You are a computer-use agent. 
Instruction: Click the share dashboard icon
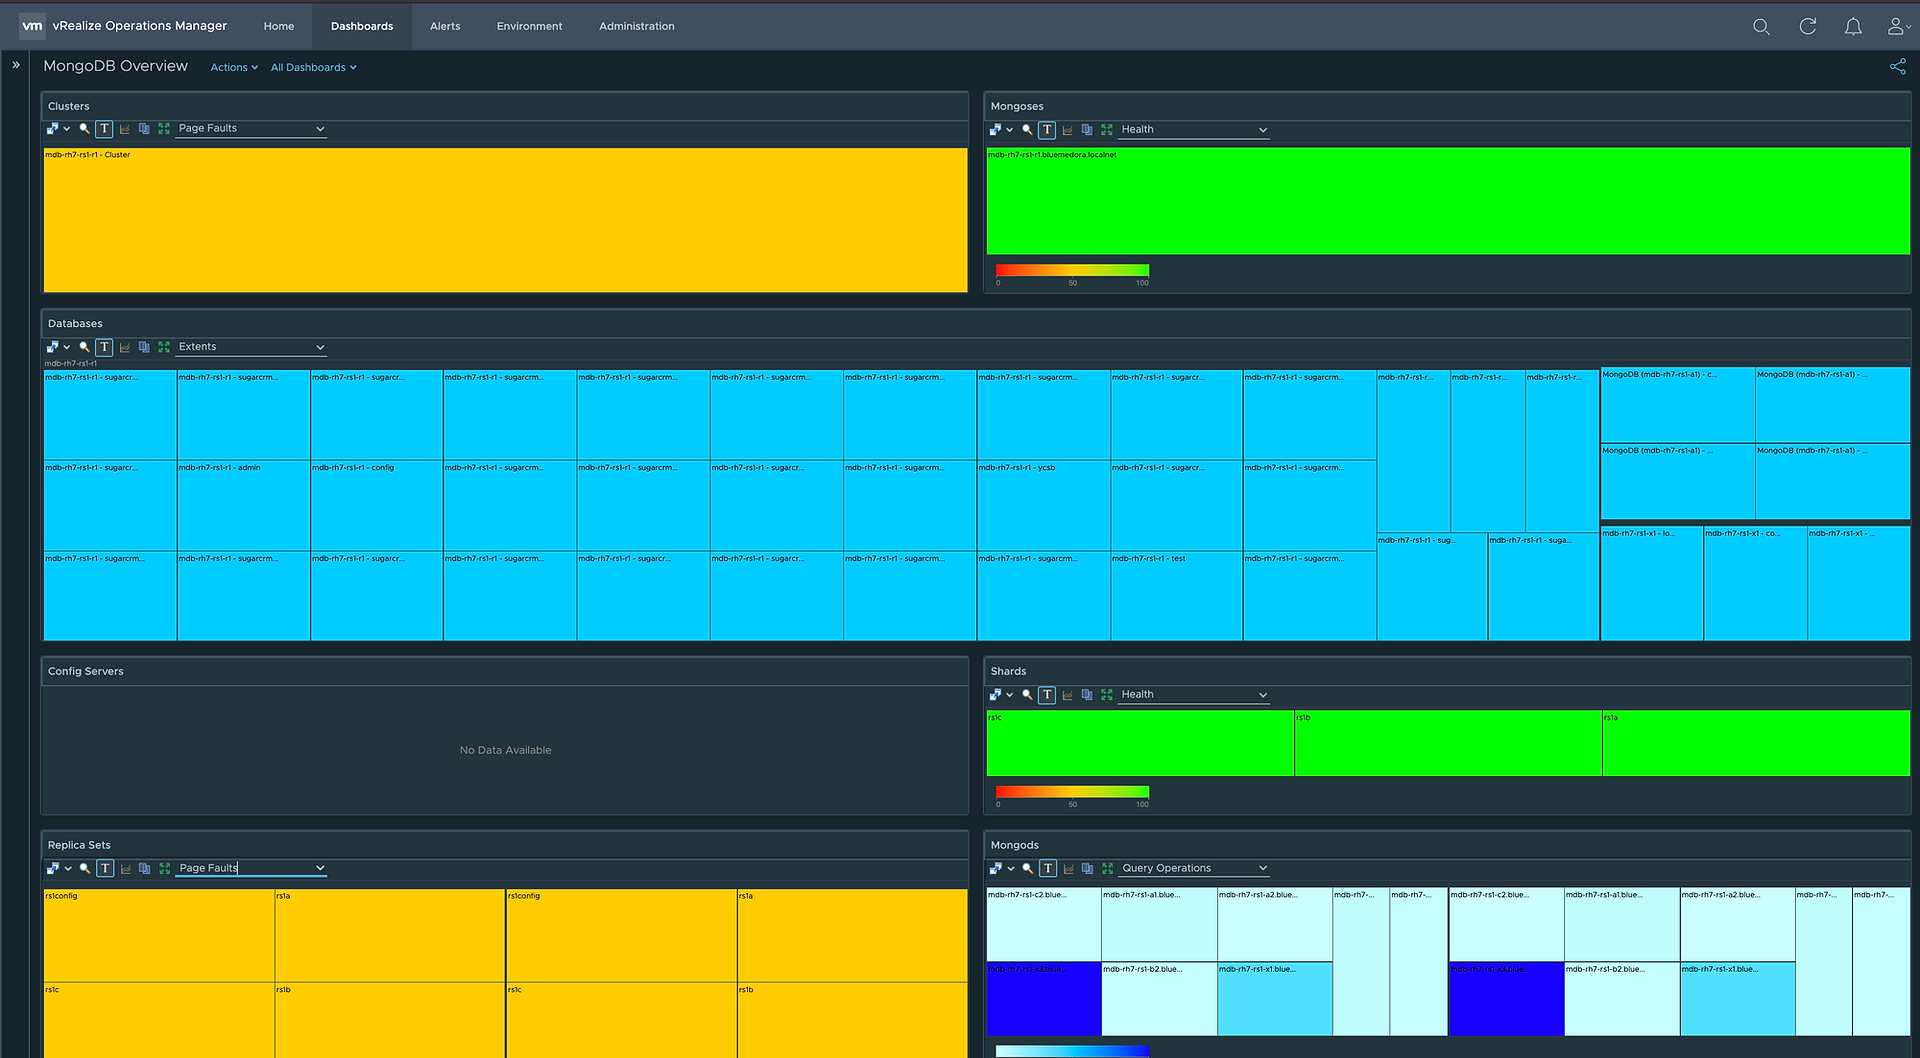[x=1897, y=66]
